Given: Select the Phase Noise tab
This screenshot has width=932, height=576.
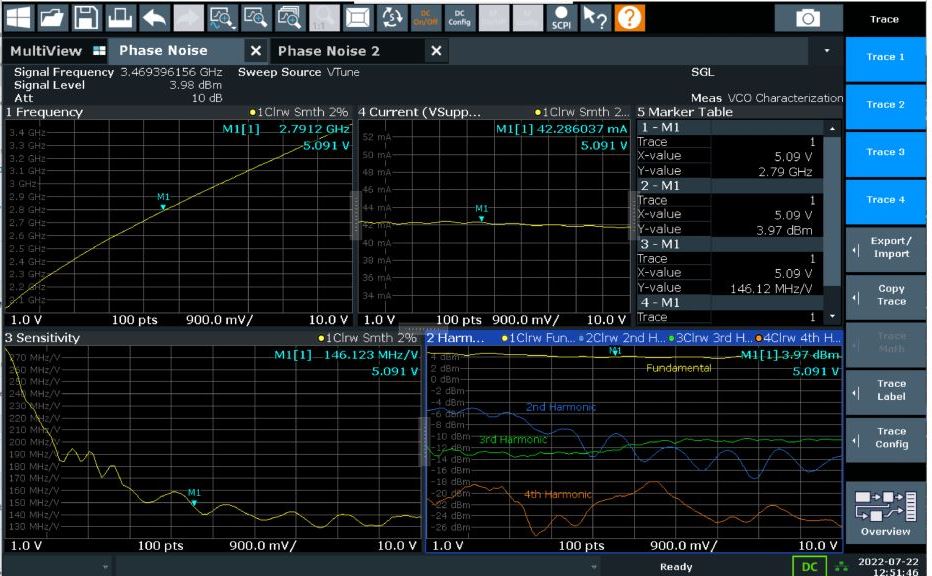Looking at the screenshot, I should pos(163,51).
